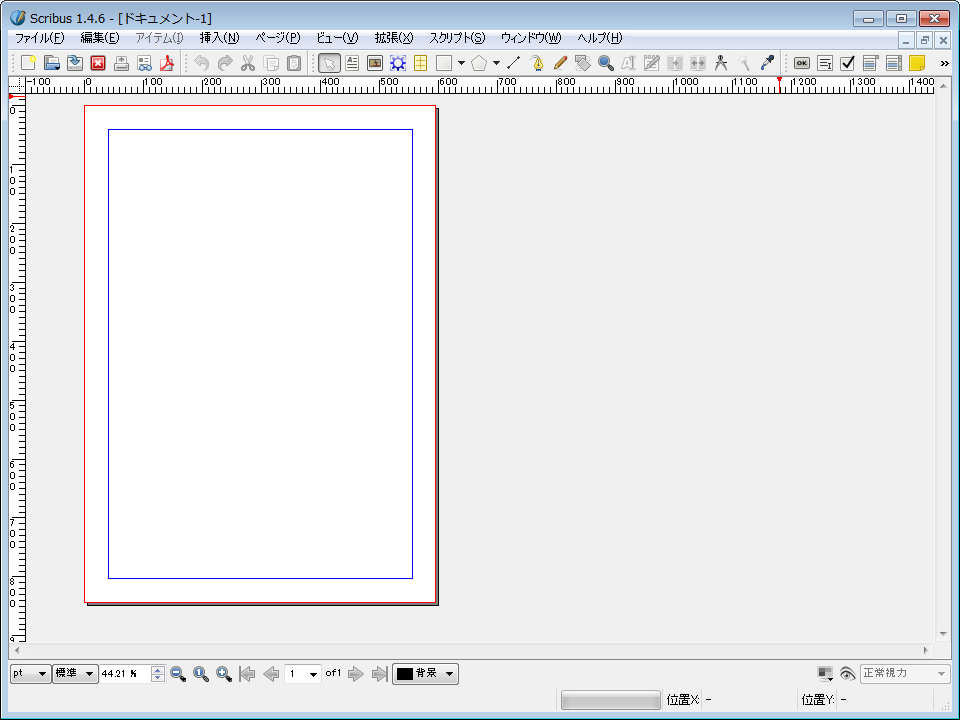Select the Insert Polygon tool
The image size is (960, 720).
point(479,63)
